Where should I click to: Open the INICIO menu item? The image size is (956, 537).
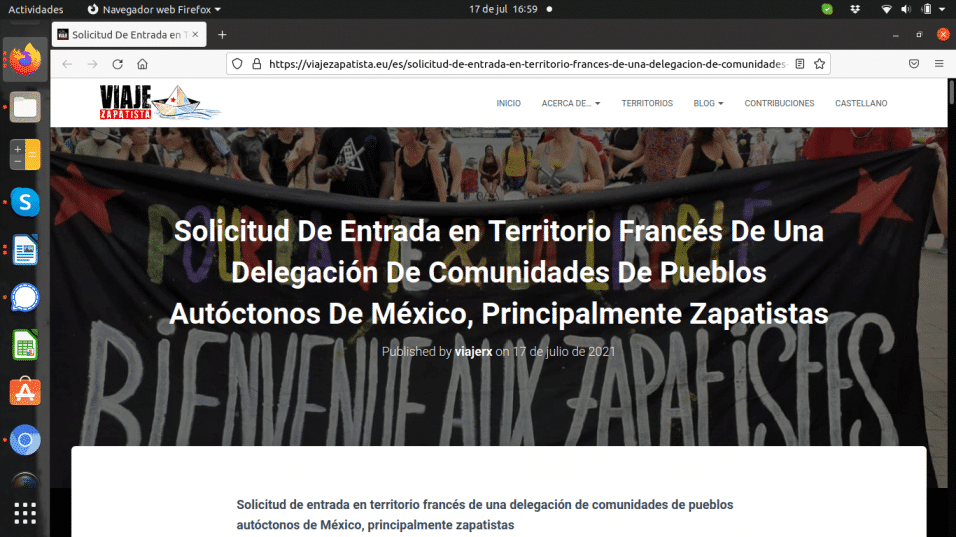click(508, 104)
